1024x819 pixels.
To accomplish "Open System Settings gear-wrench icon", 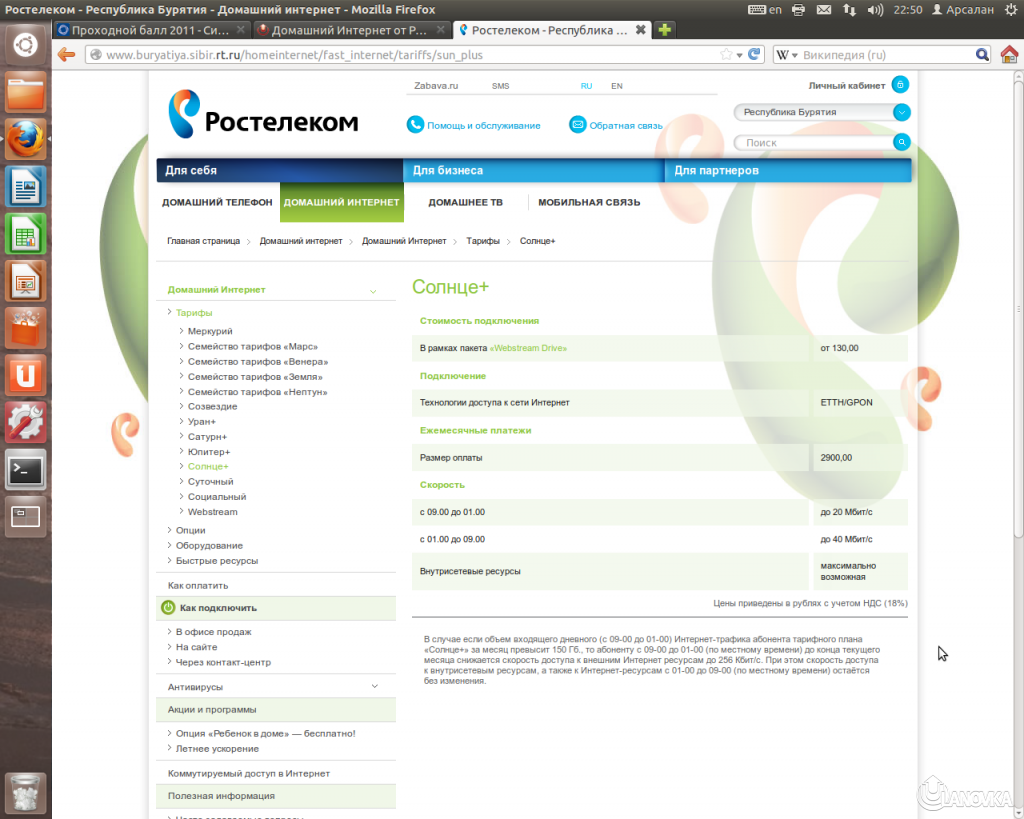I will (25, 423).
